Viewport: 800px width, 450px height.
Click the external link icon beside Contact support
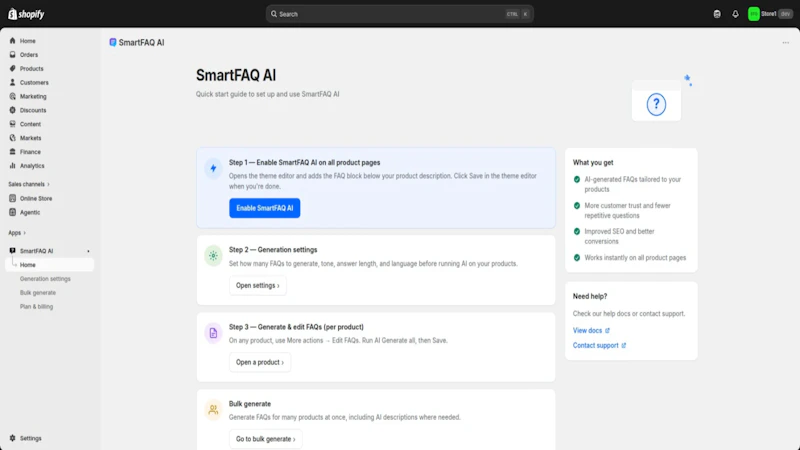623,345
